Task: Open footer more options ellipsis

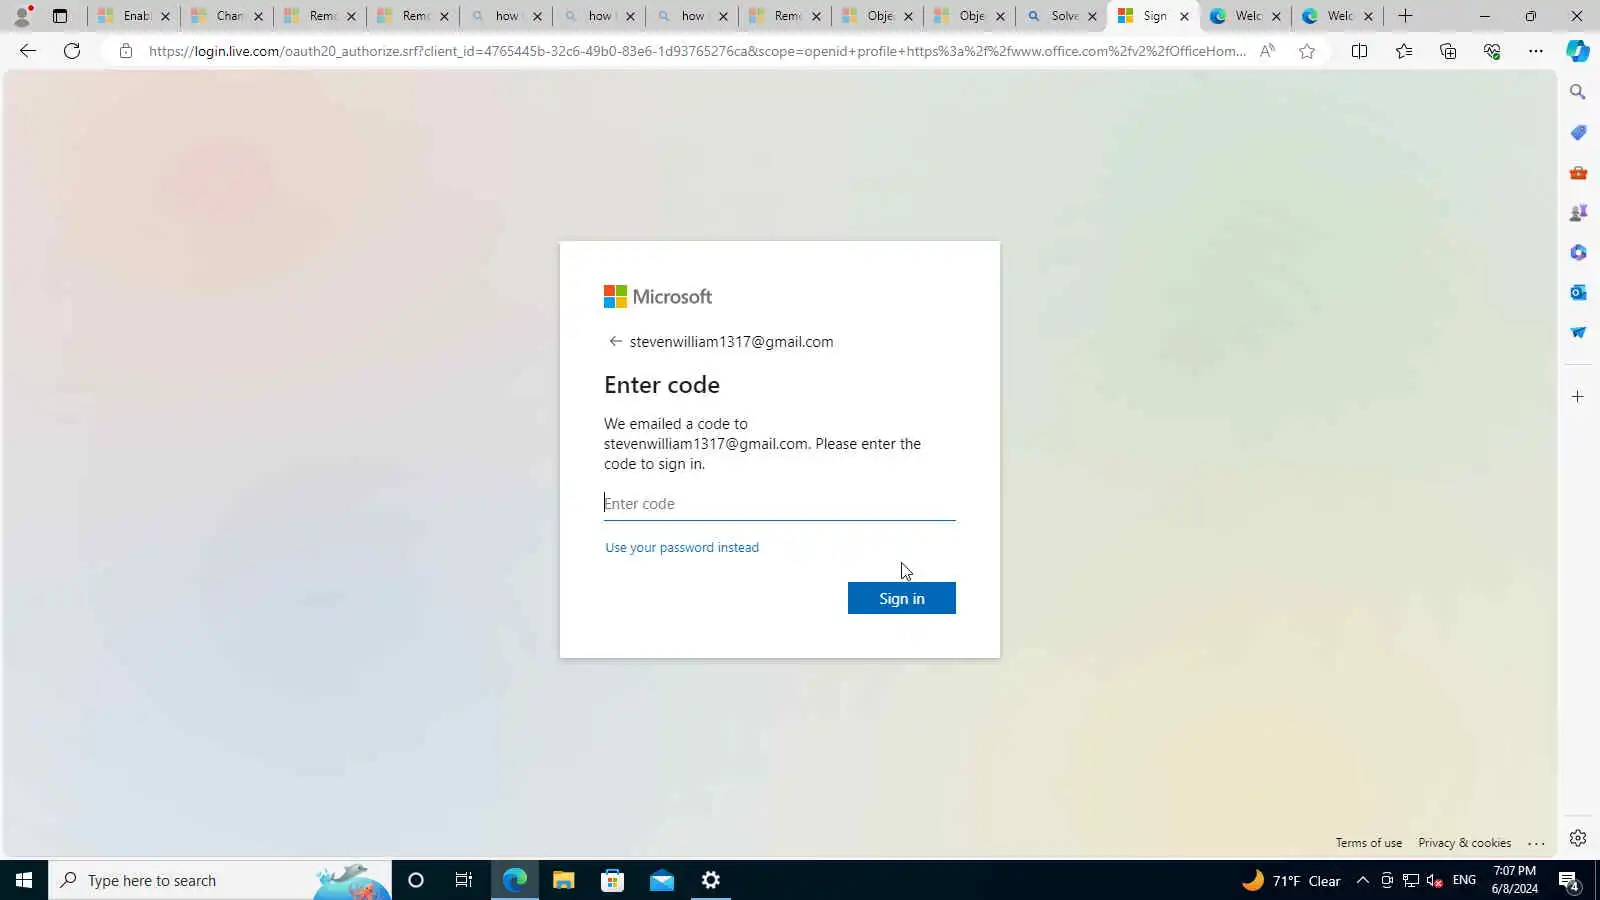Action: tap(1537, 843)
